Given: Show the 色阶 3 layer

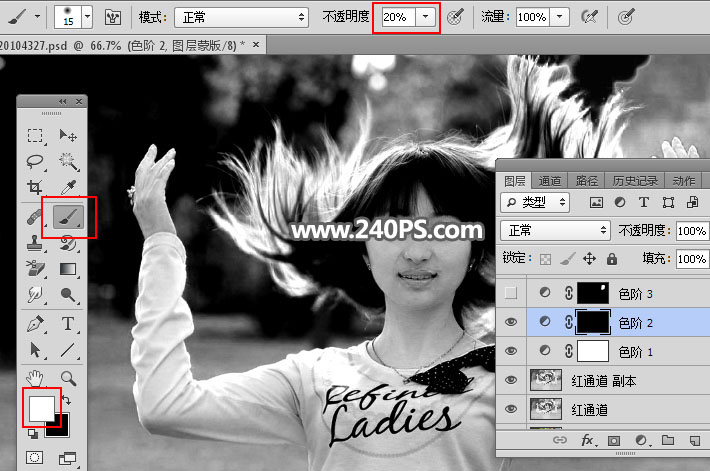Looking at the screenshot, I should pos(512,292).
